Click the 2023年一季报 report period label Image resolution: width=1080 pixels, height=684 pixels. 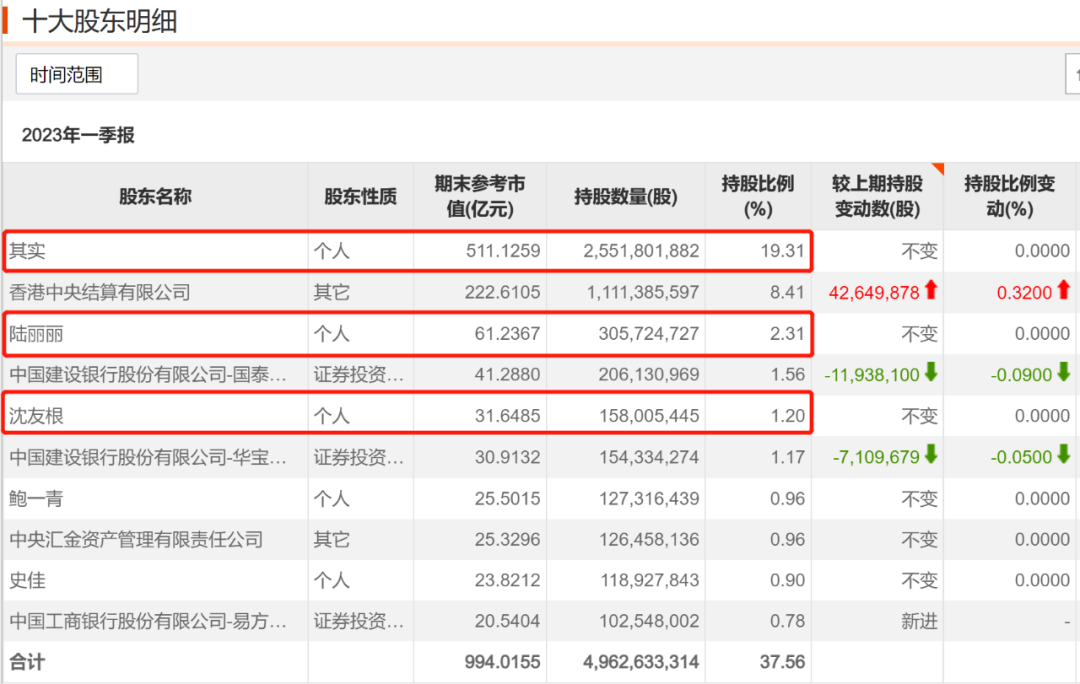78,135
